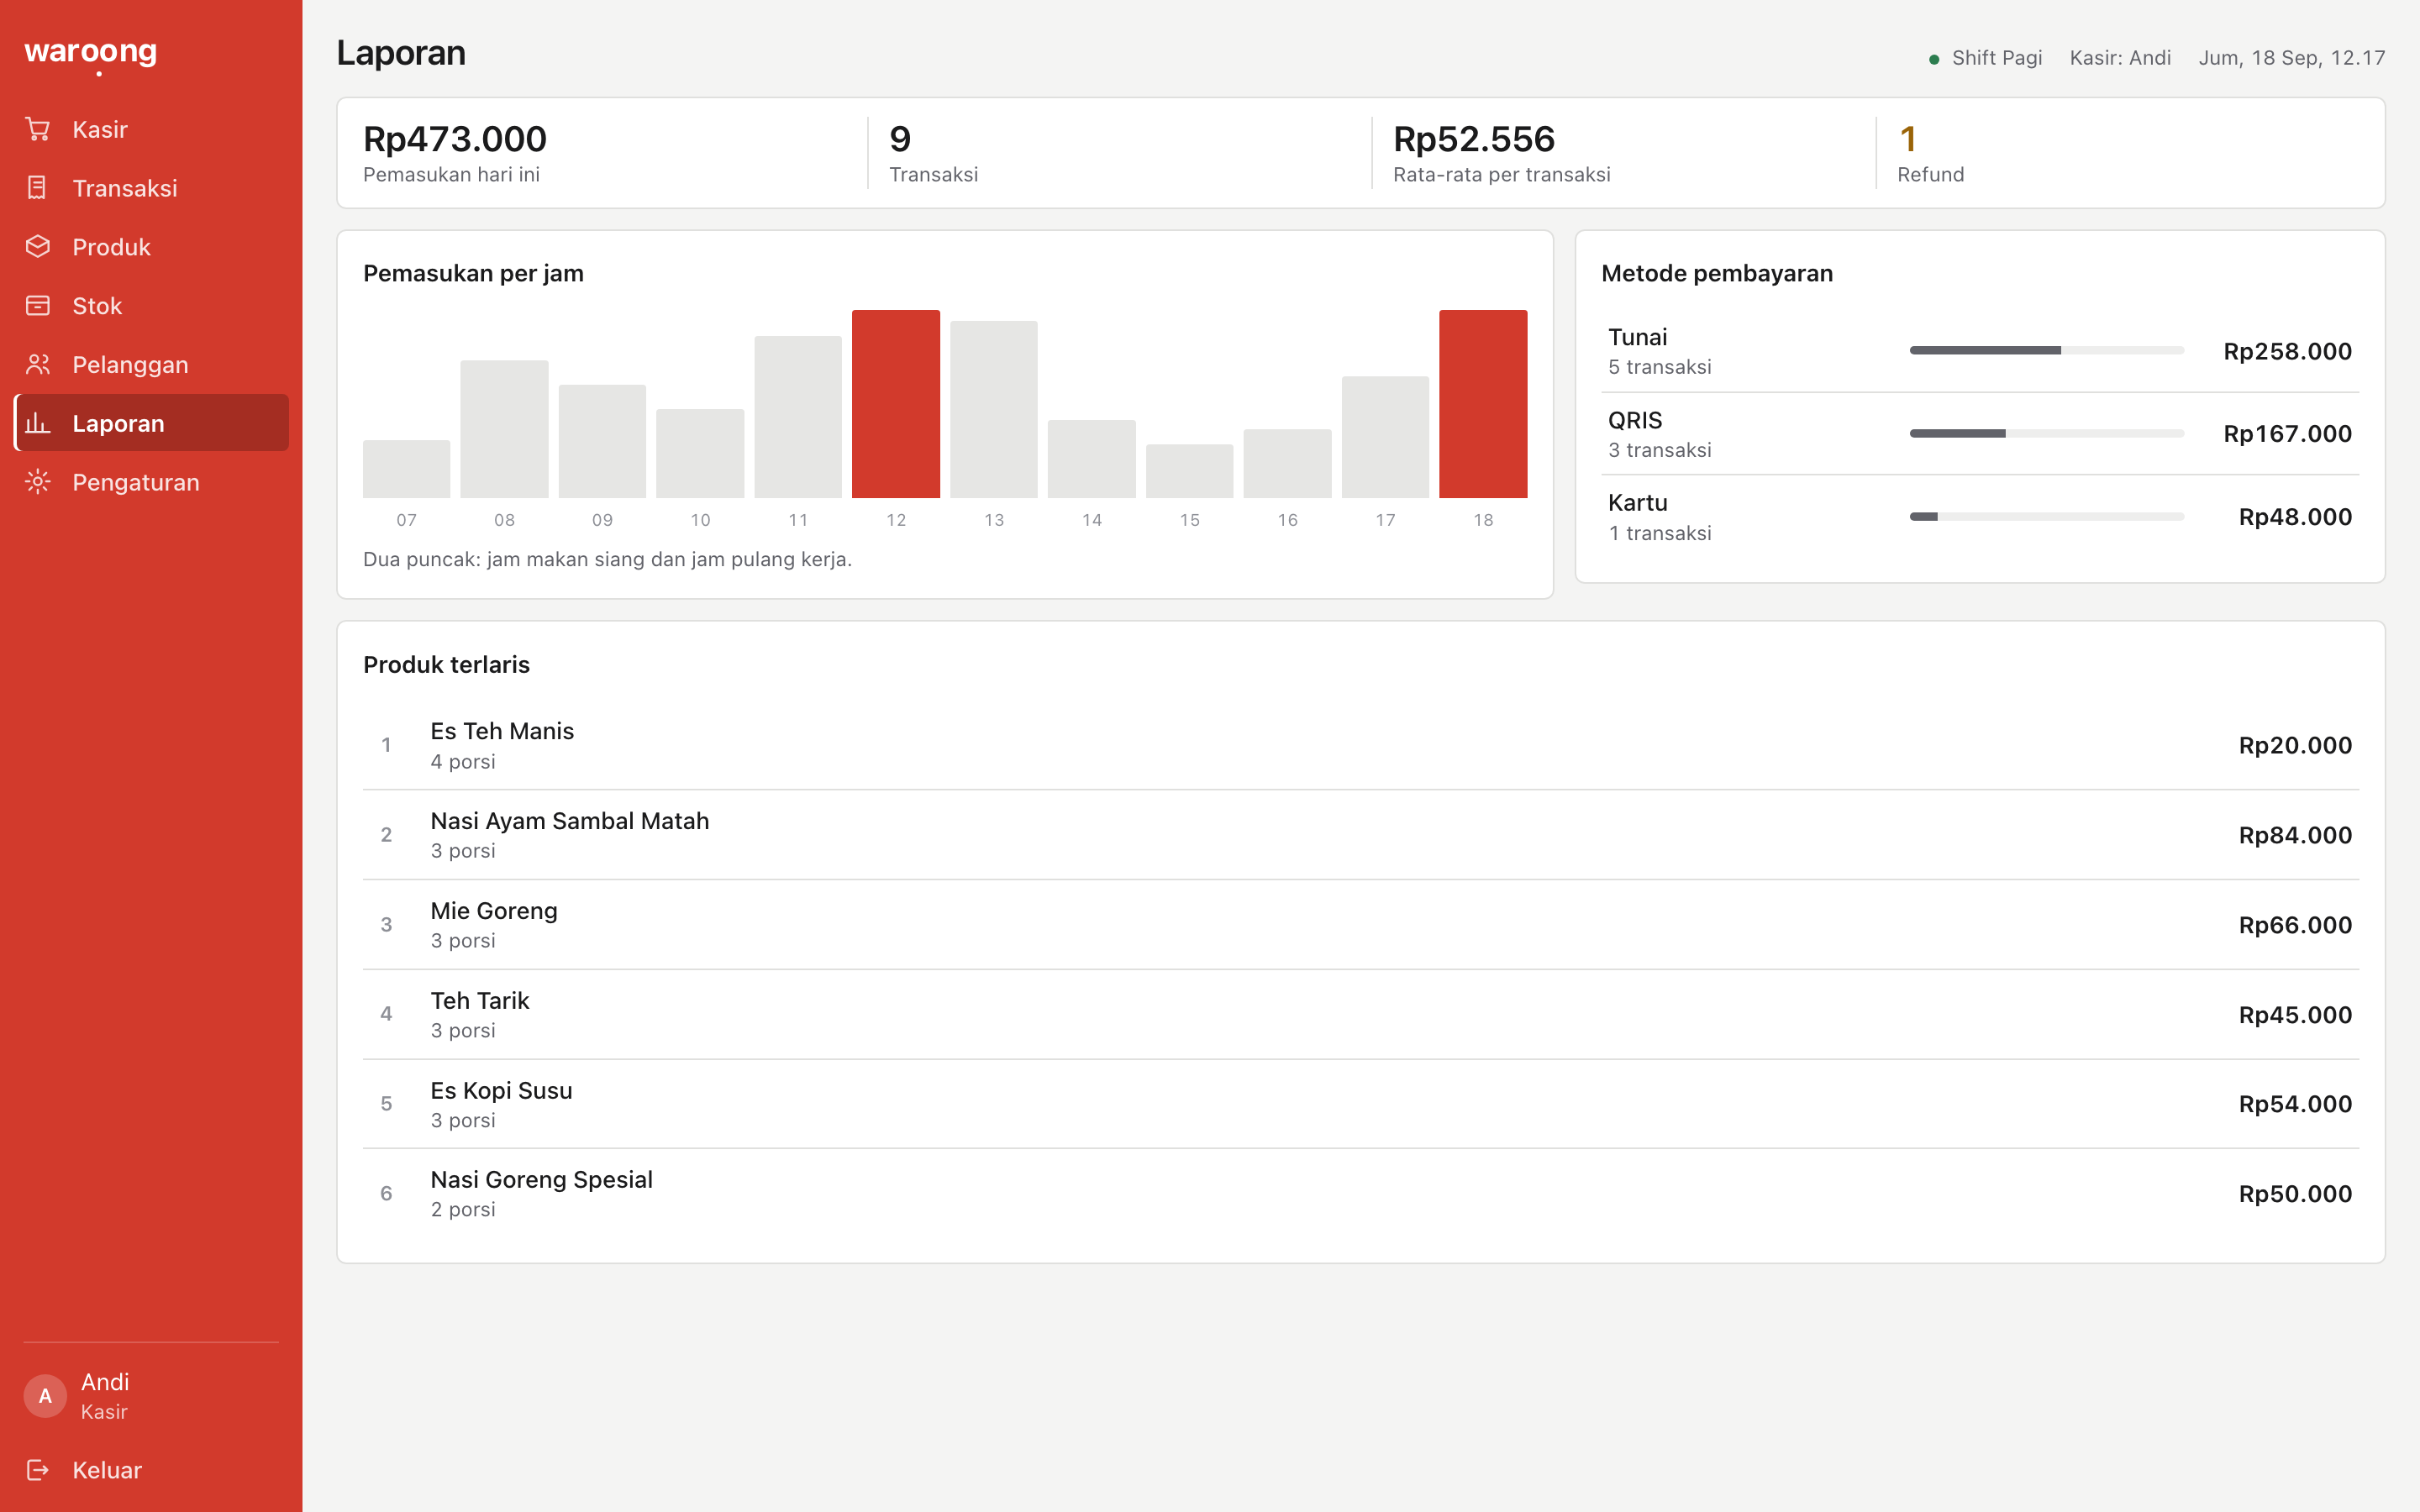Click the Rp258.000 Tunai amount
2420x1512 pixels.
[x=2287, y=351]
